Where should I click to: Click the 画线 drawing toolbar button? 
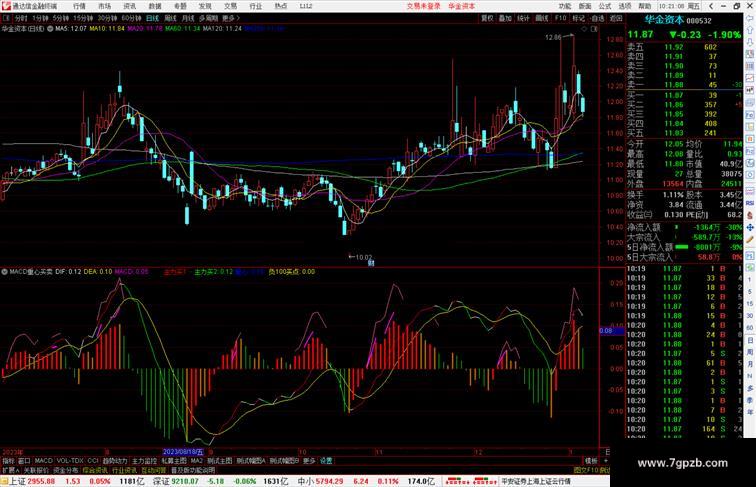(x=542, y=18)
